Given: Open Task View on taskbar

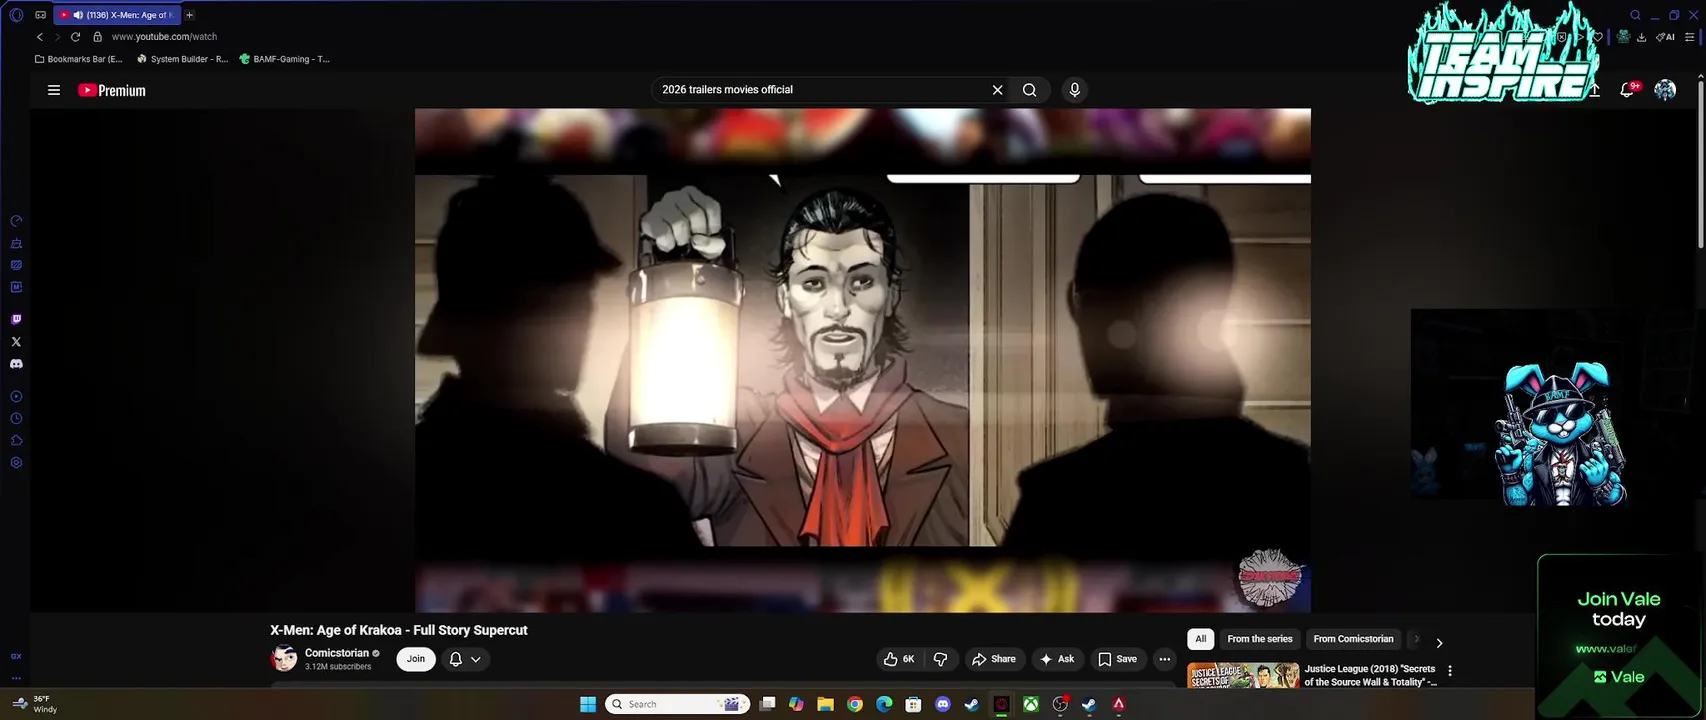Looking at the screenshot, I should point(767,704).
